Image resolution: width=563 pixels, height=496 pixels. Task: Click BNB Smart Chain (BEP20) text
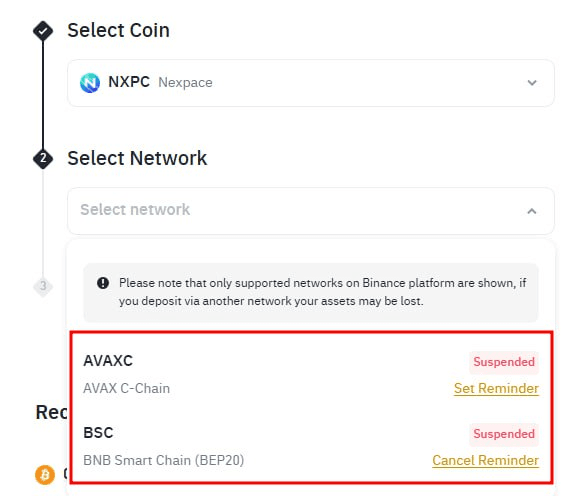[x=164, y=460]
